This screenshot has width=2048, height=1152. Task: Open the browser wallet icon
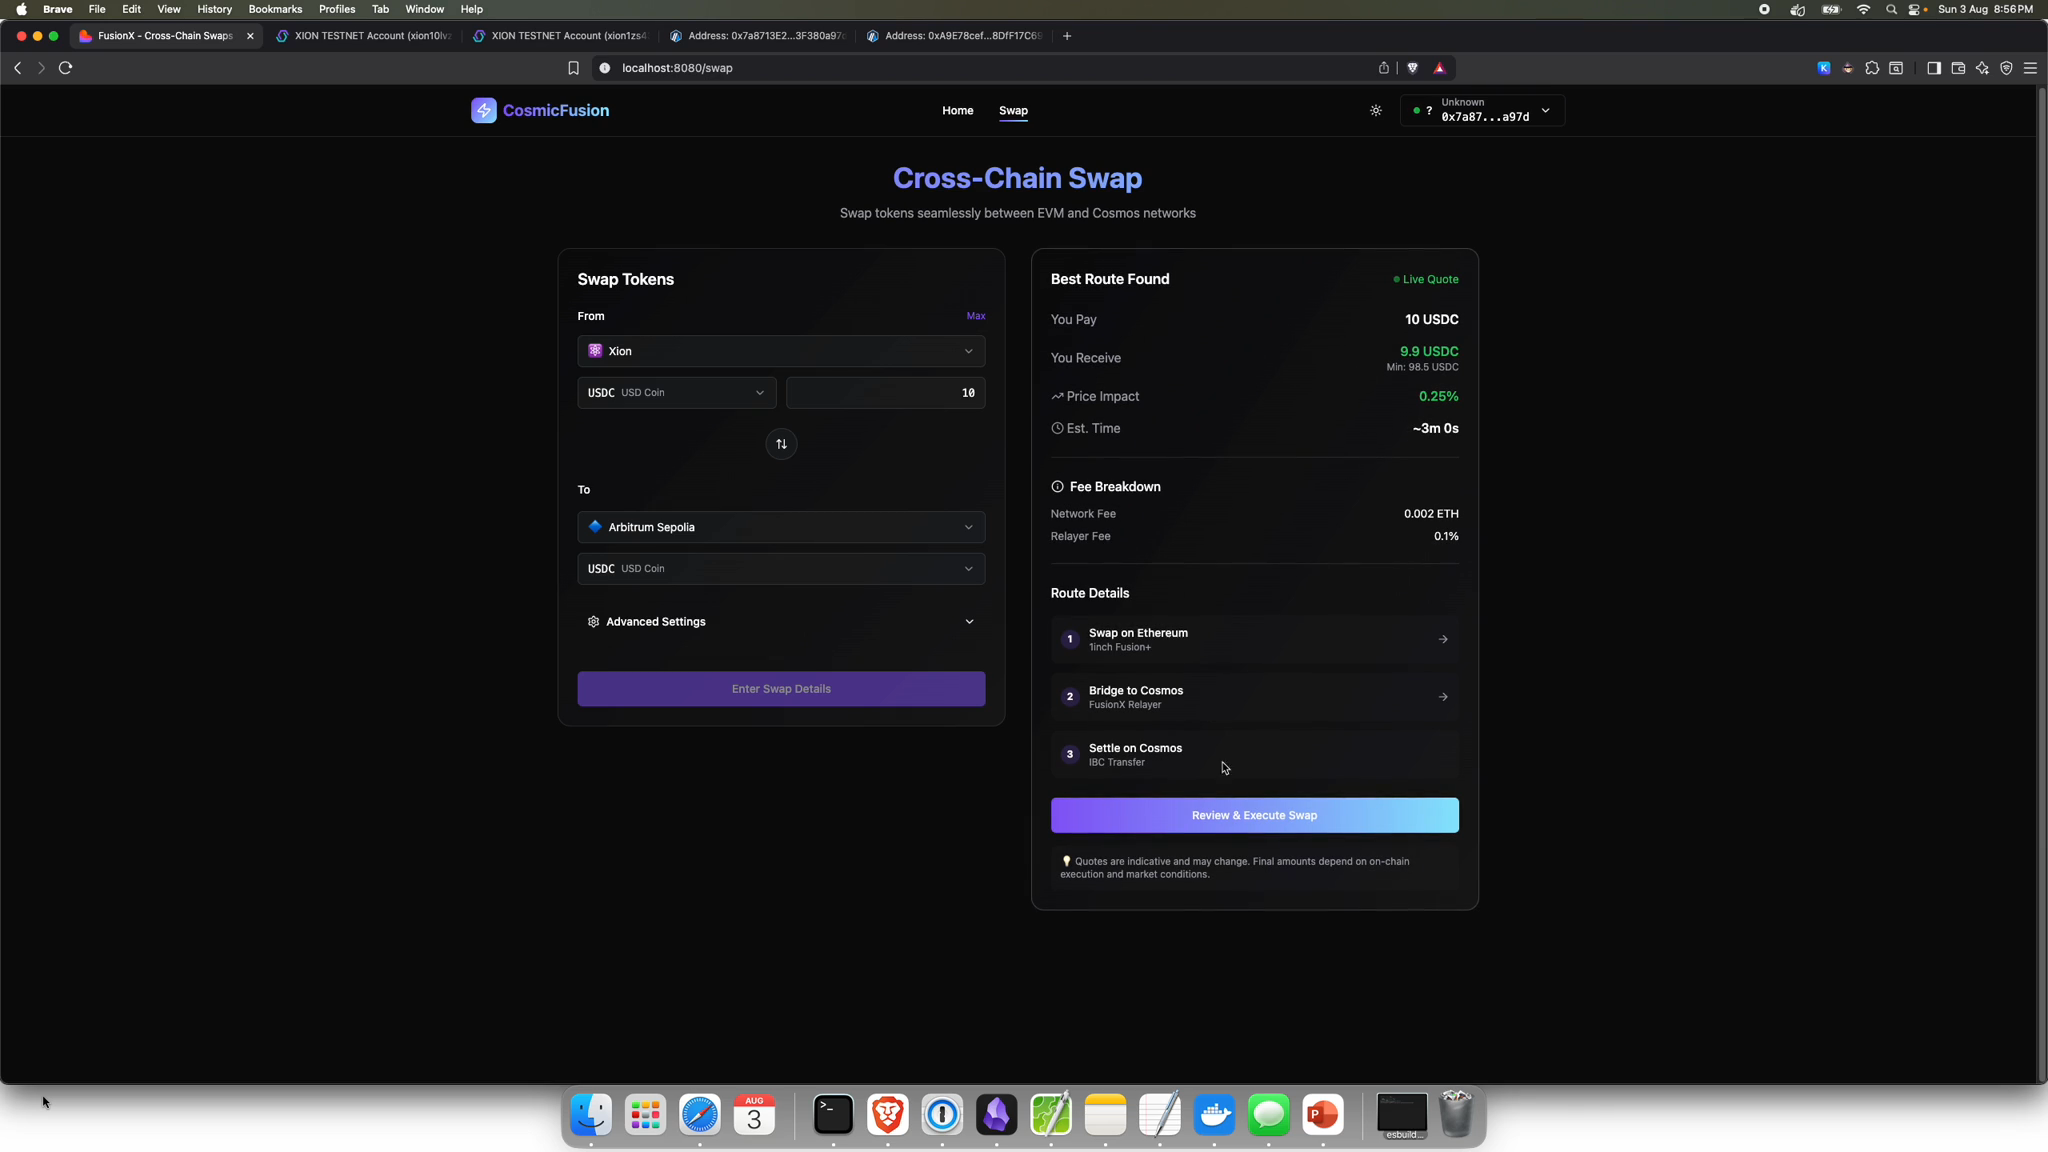(x=1957, y=68)
